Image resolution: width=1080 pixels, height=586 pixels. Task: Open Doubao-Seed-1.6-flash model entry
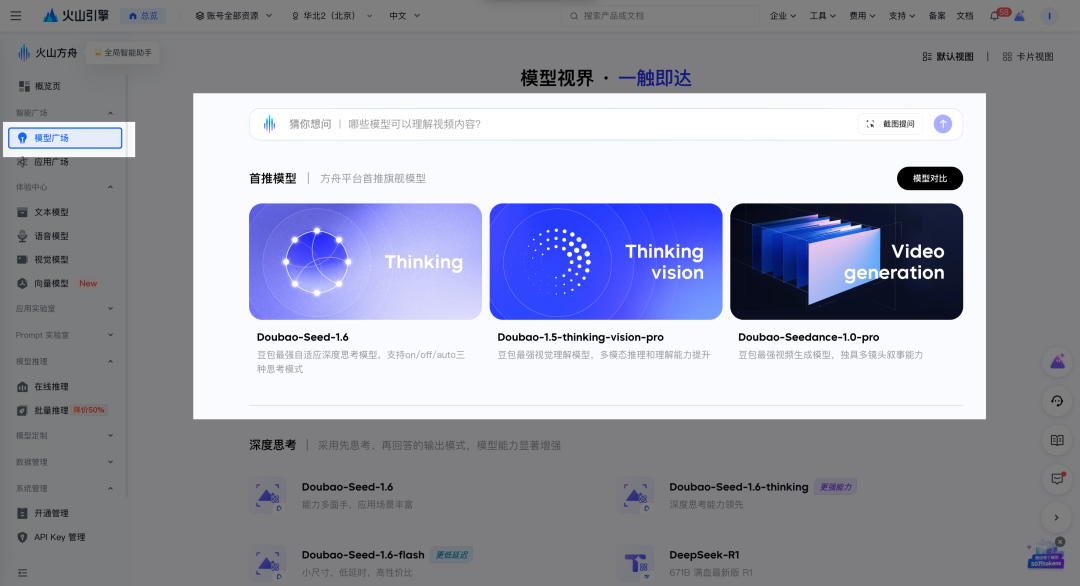(x=363, y=555)
